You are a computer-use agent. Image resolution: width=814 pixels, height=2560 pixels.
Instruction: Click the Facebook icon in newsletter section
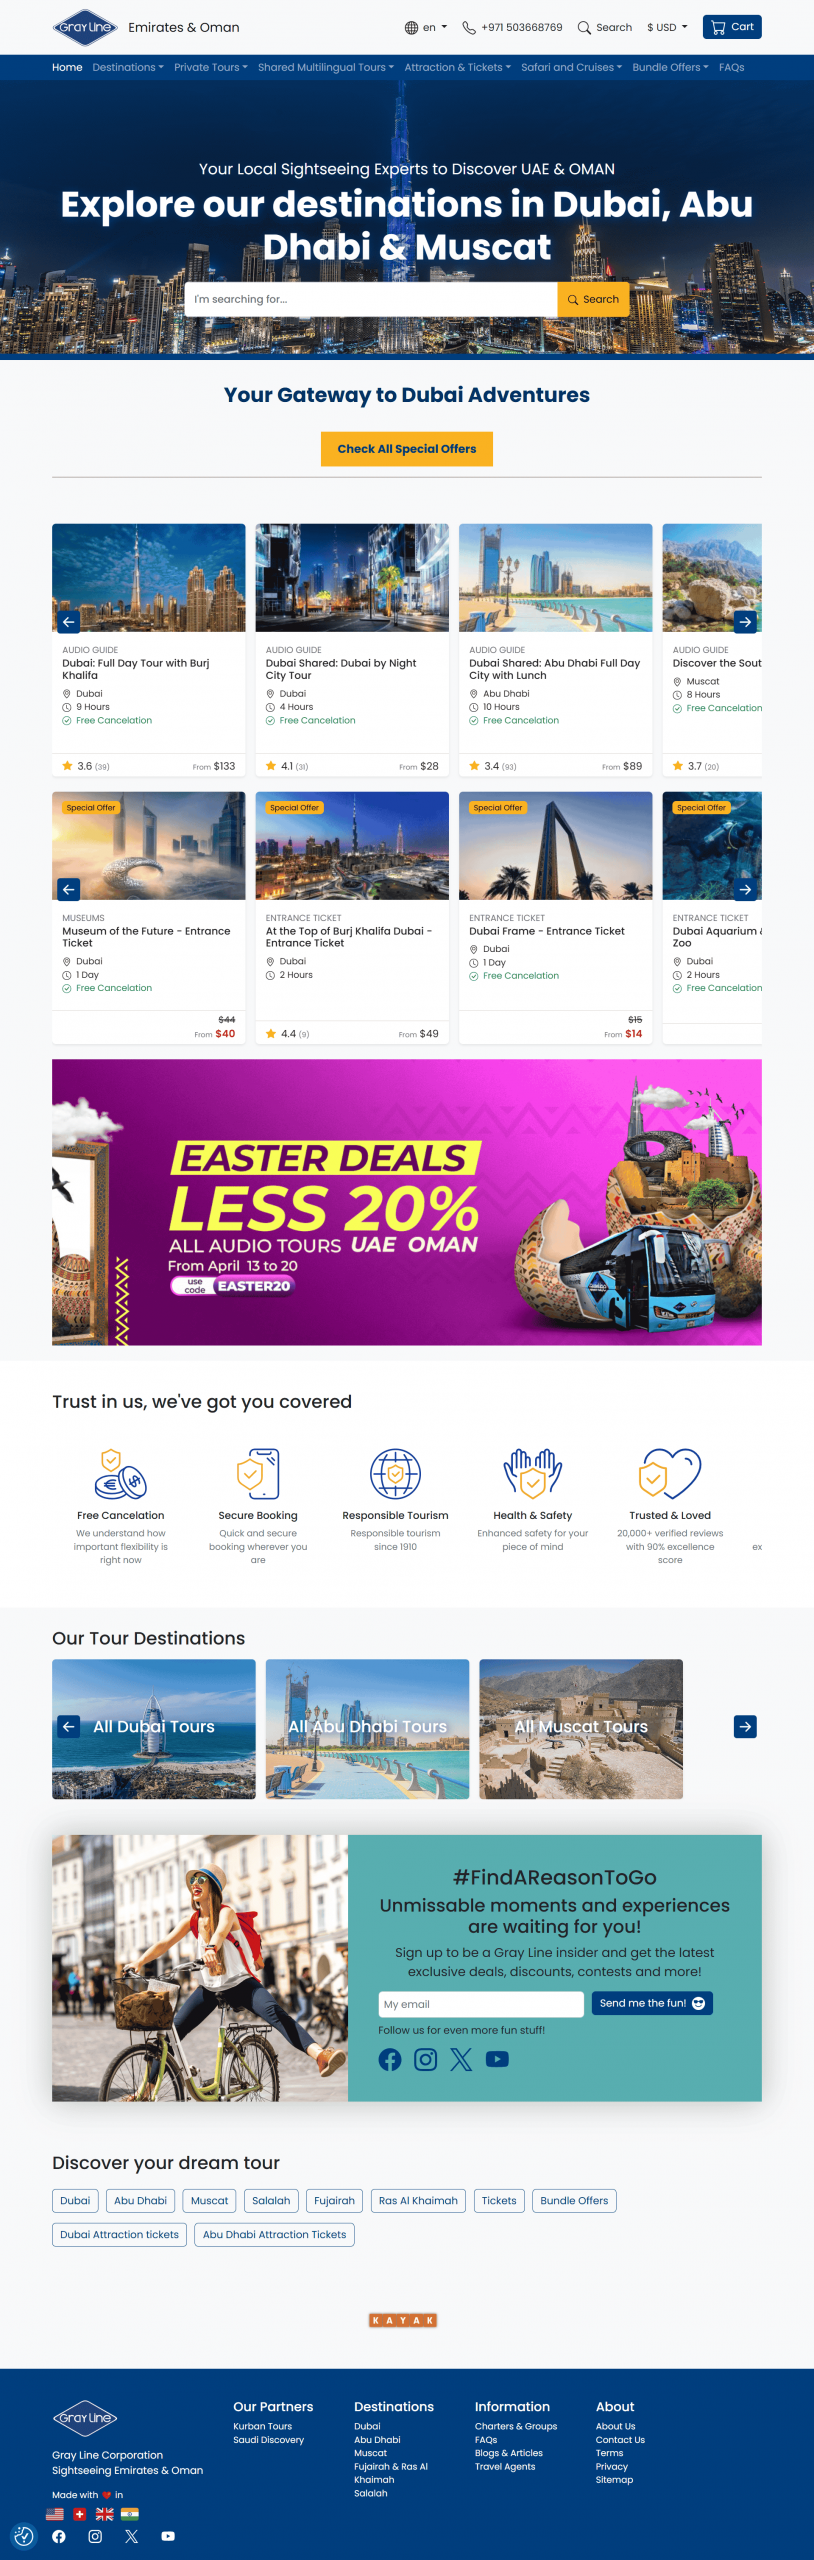[x=390, y=2059]
